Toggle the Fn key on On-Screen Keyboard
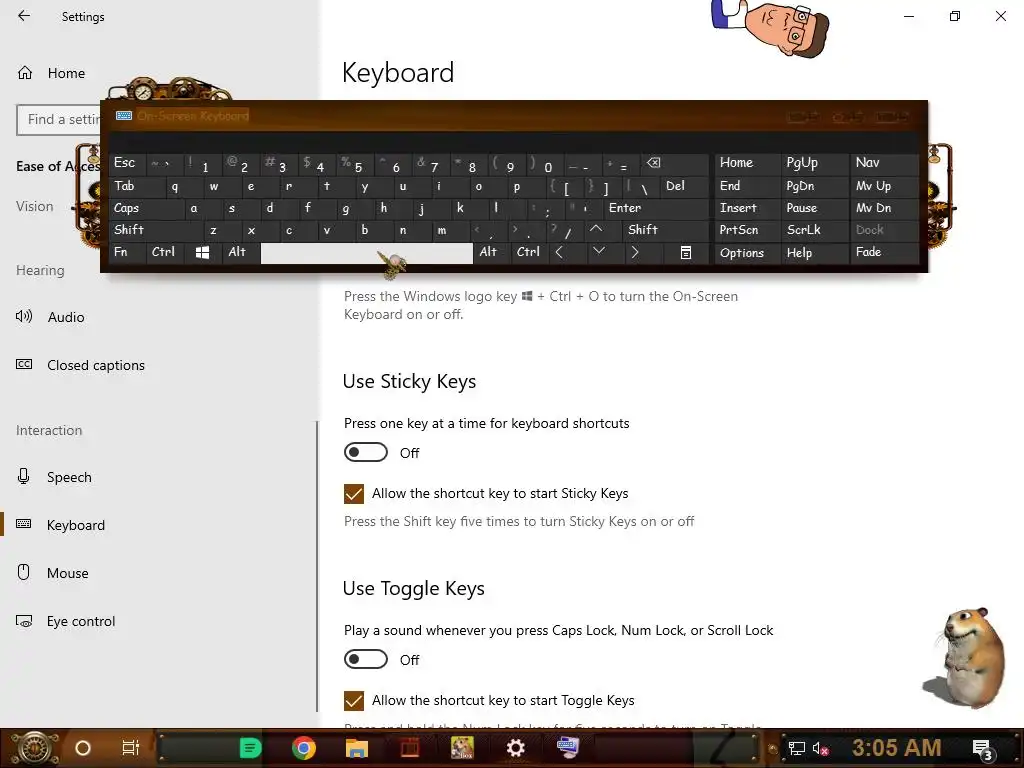The width and height of the screenshot is (1024, 768). click(127, 252)
